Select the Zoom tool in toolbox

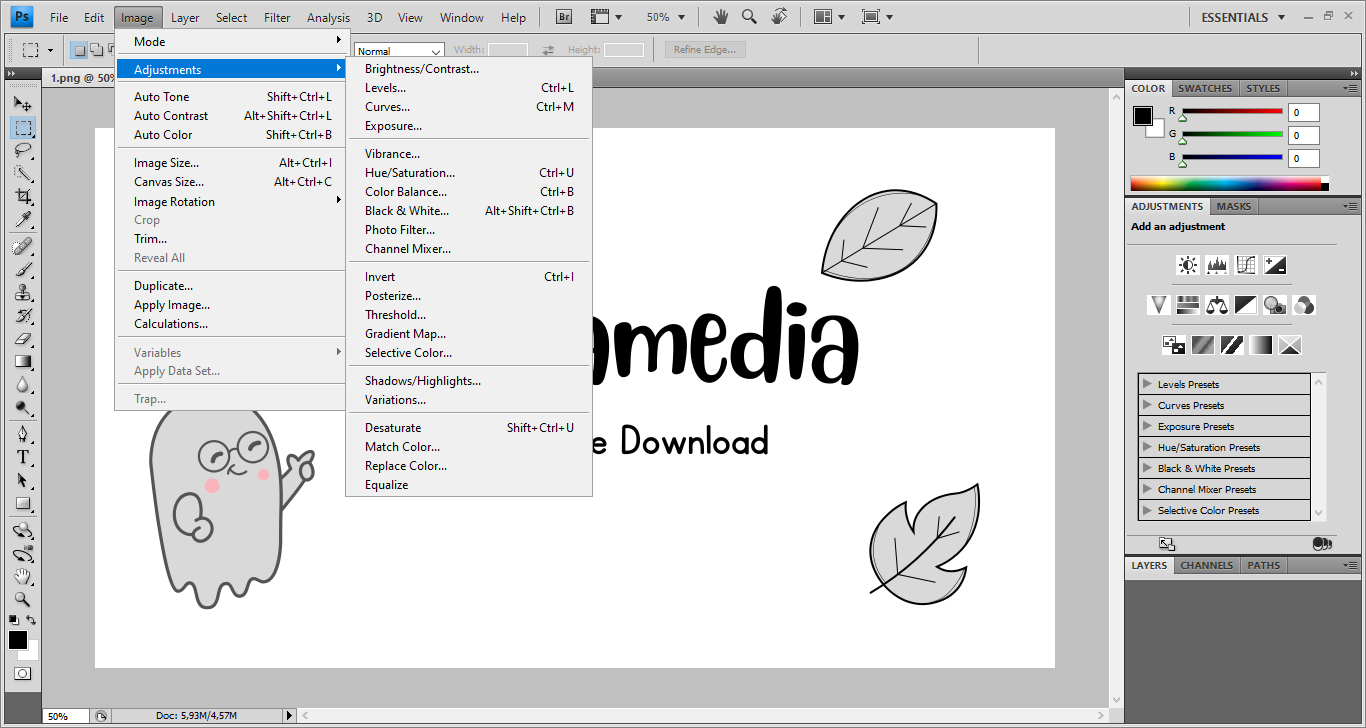click(x=23, y=600)
